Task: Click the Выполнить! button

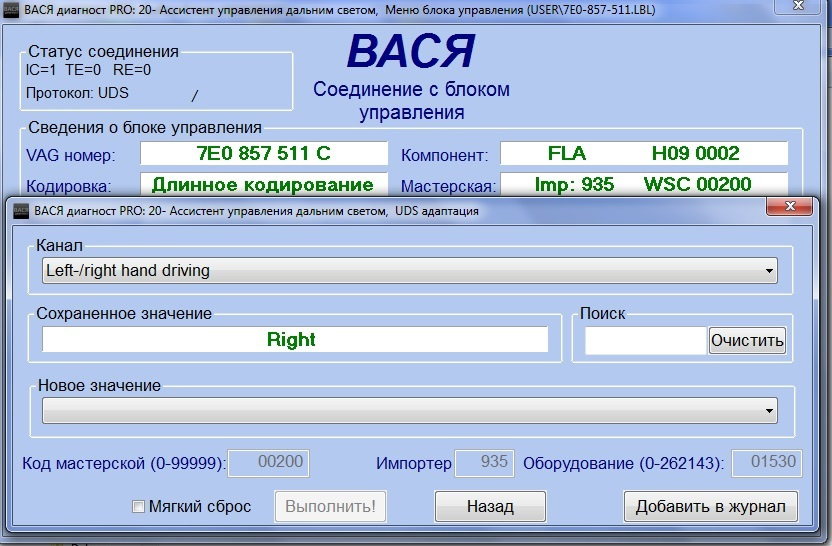Action: [x=330, y=506]
